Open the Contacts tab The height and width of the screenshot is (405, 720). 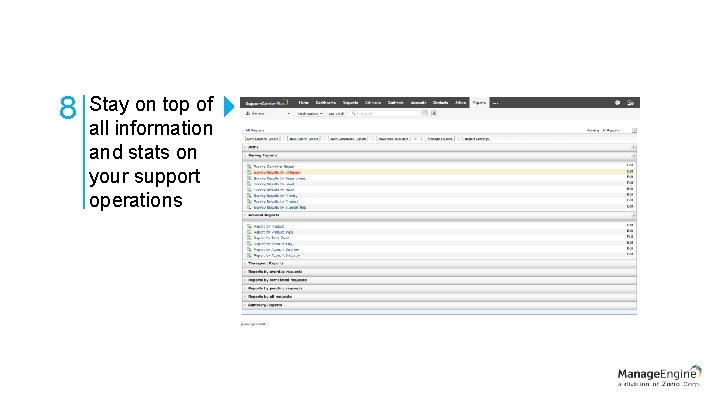[440, 102]
